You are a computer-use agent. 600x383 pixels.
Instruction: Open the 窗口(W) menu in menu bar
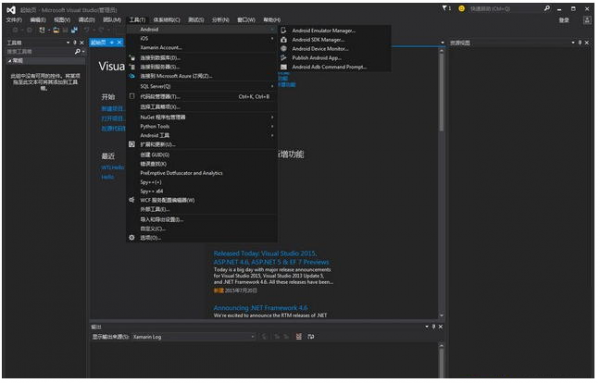click(247, 20)
